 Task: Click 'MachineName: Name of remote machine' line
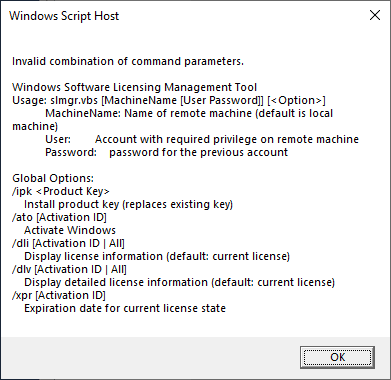tap(189, 113)
